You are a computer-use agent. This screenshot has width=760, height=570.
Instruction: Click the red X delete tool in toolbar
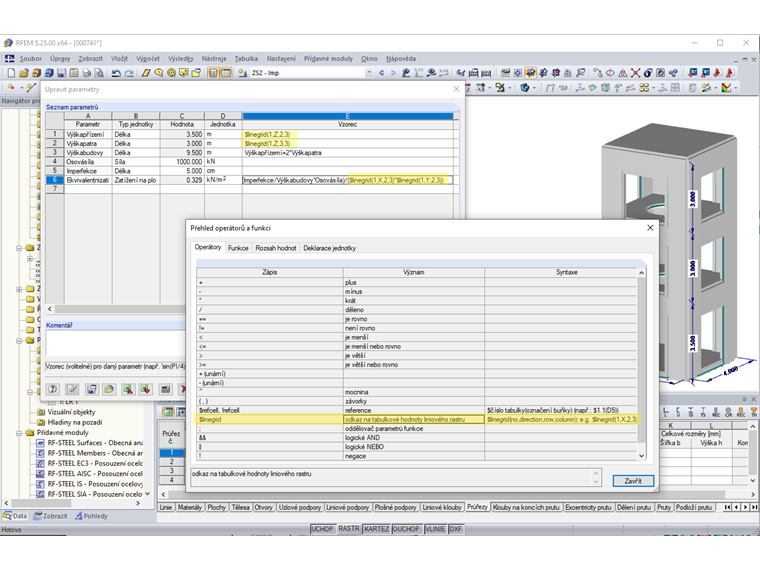coord(635,73)
